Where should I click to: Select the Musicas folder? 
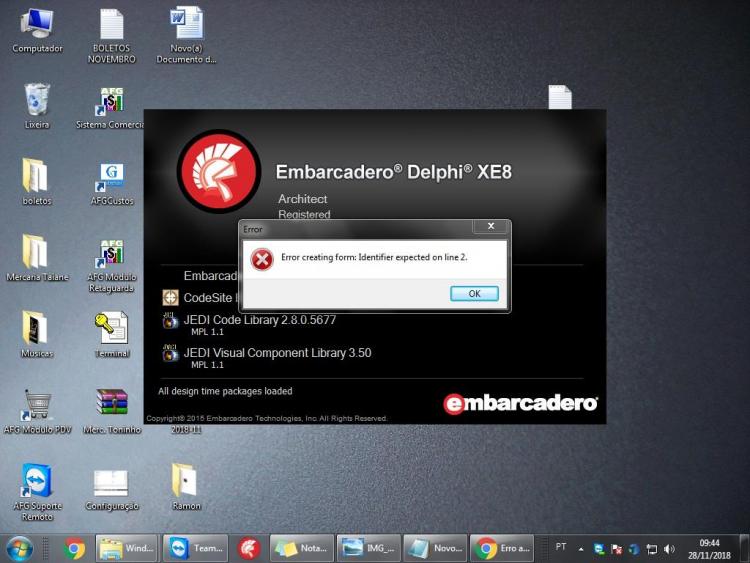point(37,334)
